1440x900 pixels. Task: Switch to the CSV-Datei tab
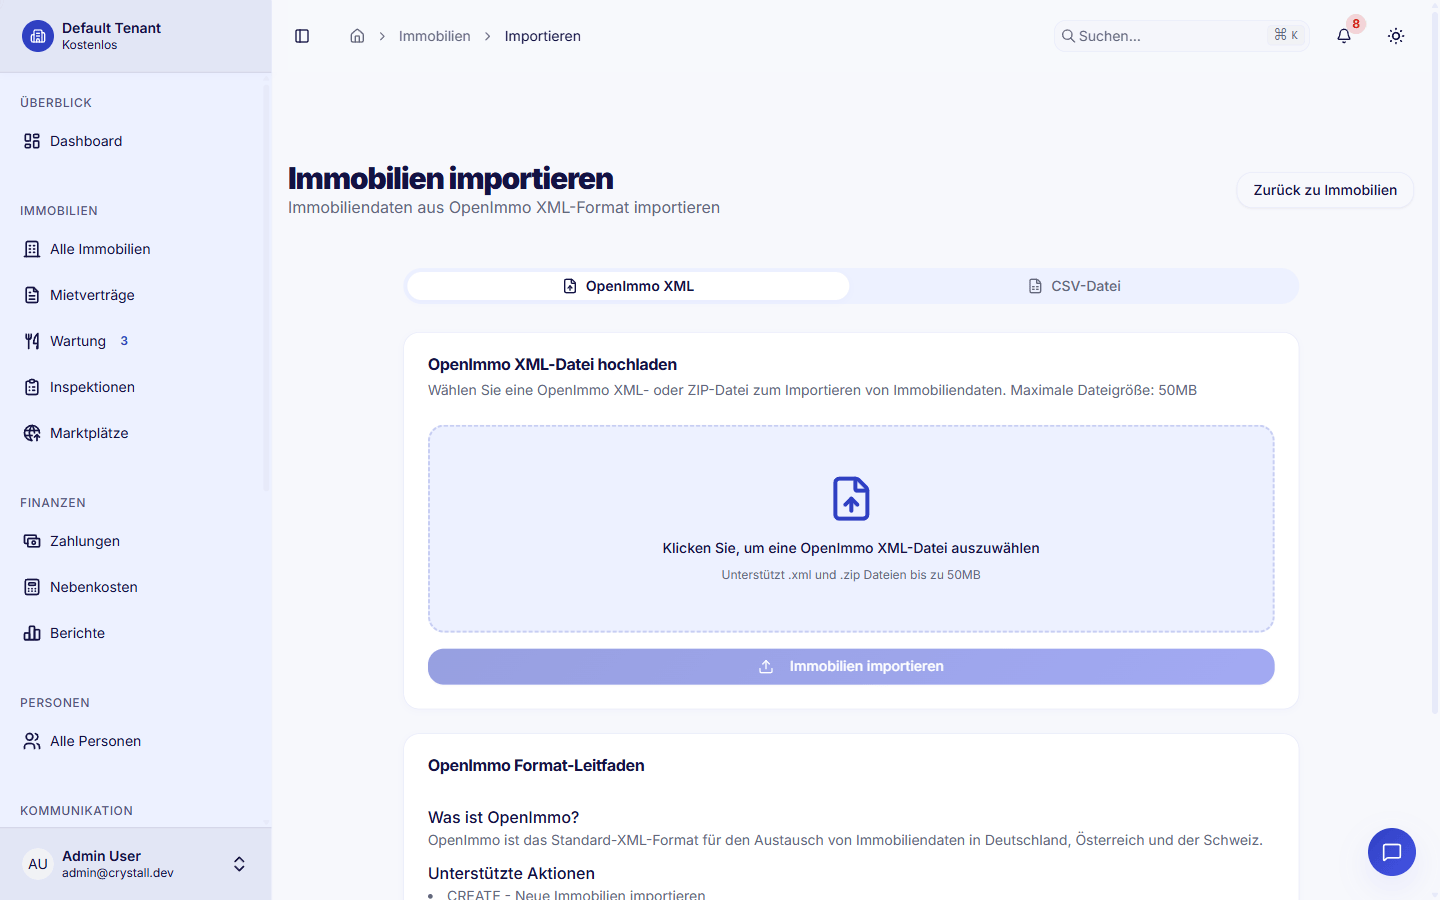(x=1074, y=286)
